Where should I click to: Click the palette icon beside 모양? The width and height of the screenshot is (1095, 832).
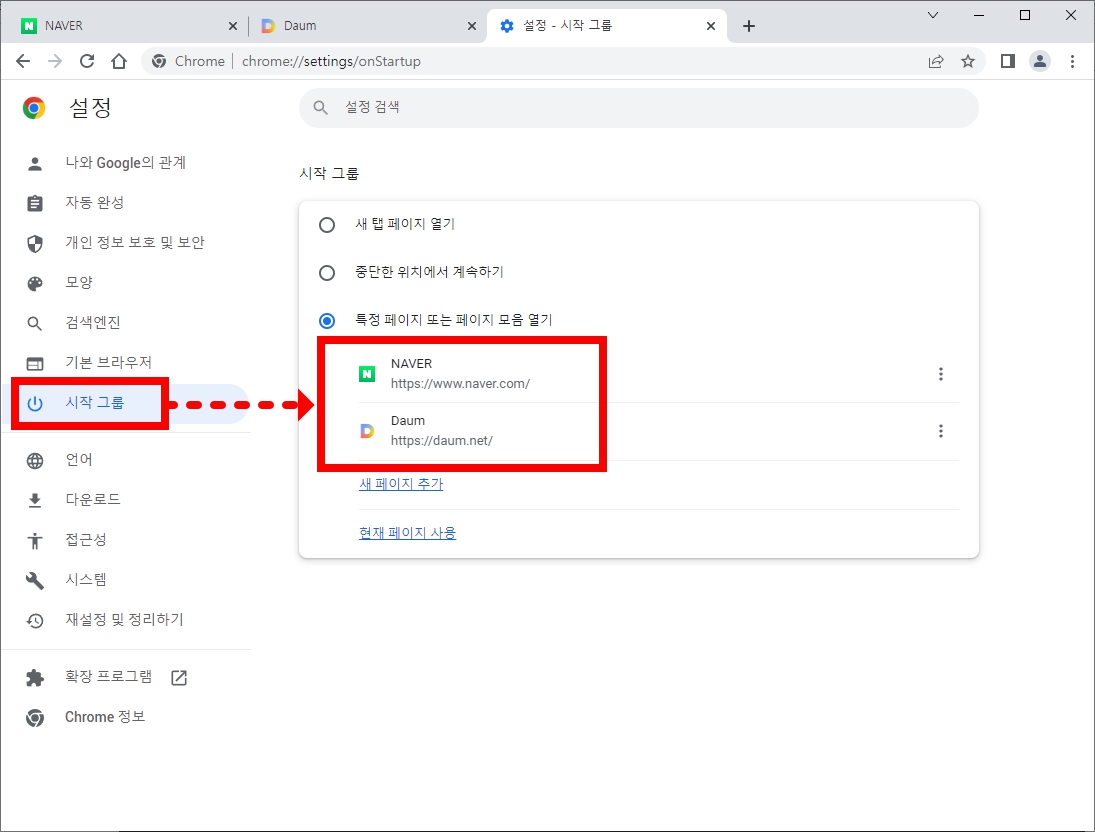click(x=34, y=284)
